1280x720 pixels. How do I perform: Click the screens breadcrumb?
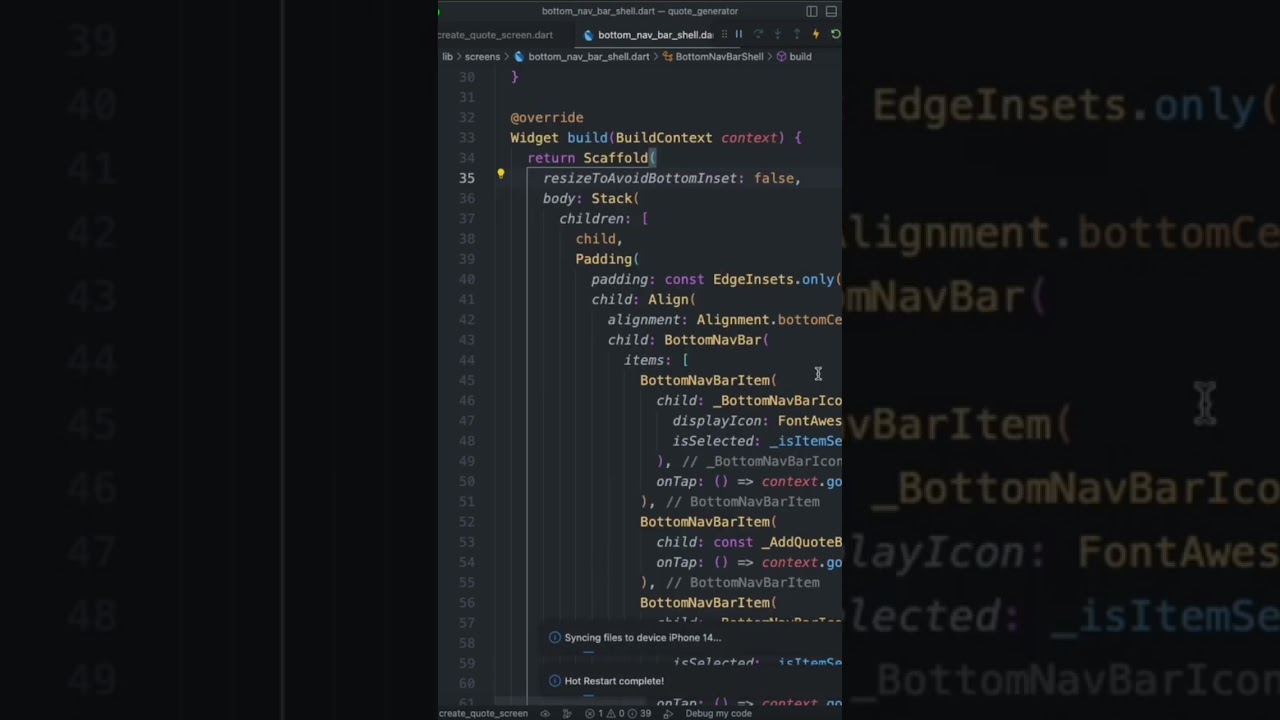pos(482,57)
